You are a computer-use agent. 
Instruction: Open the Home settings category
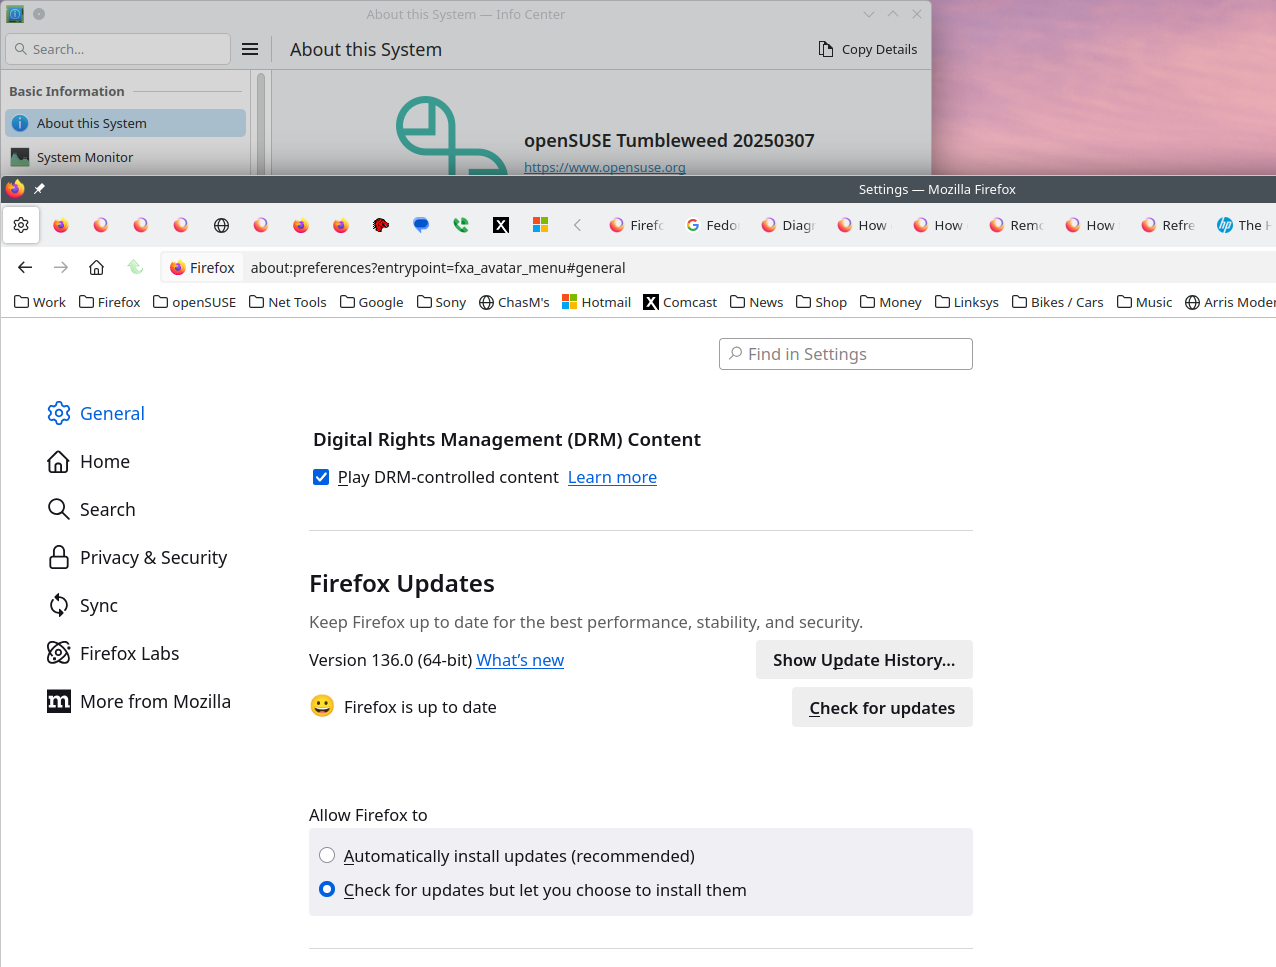click(x=89, y=461)
